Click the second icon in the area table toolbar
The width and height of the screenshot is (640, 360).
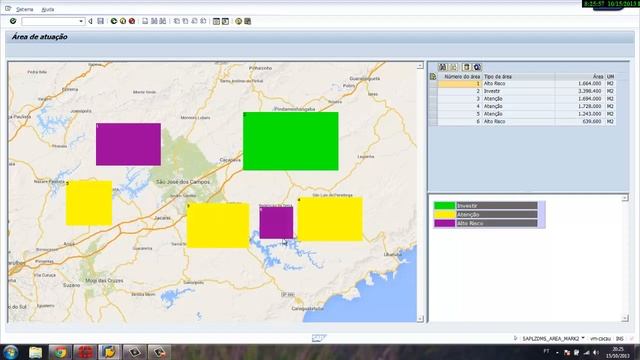point(453,67)
